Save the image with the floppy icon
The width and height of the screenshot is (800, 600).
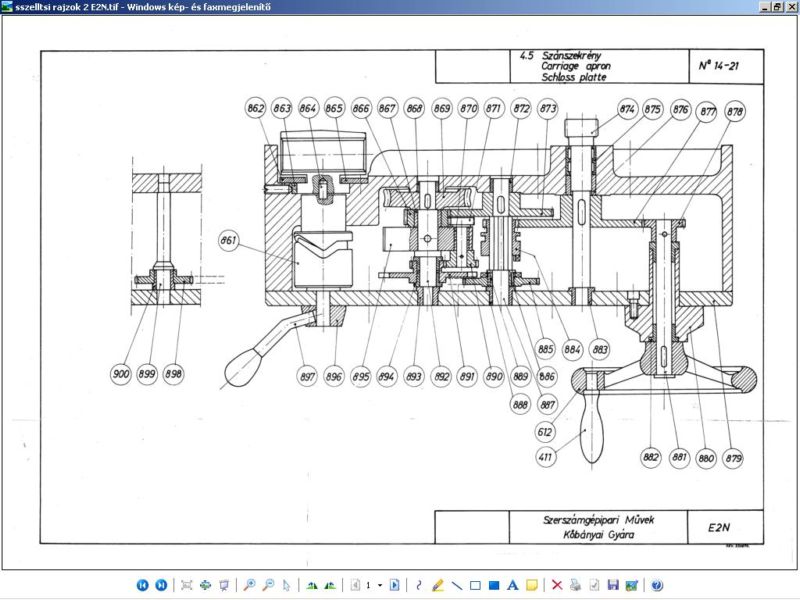[x=613, y=585]
